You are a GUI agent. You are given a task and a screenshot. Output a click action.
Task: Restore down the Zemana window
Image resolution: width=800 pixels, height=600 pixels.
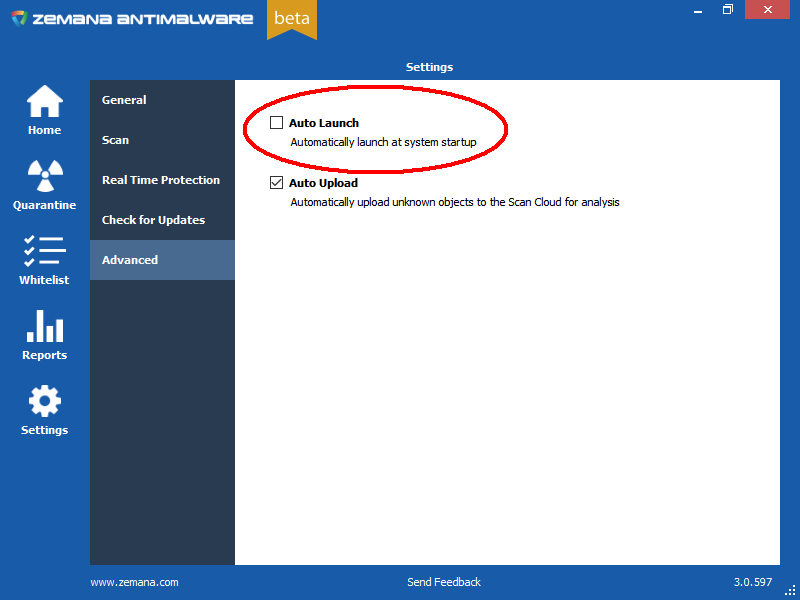728,10
